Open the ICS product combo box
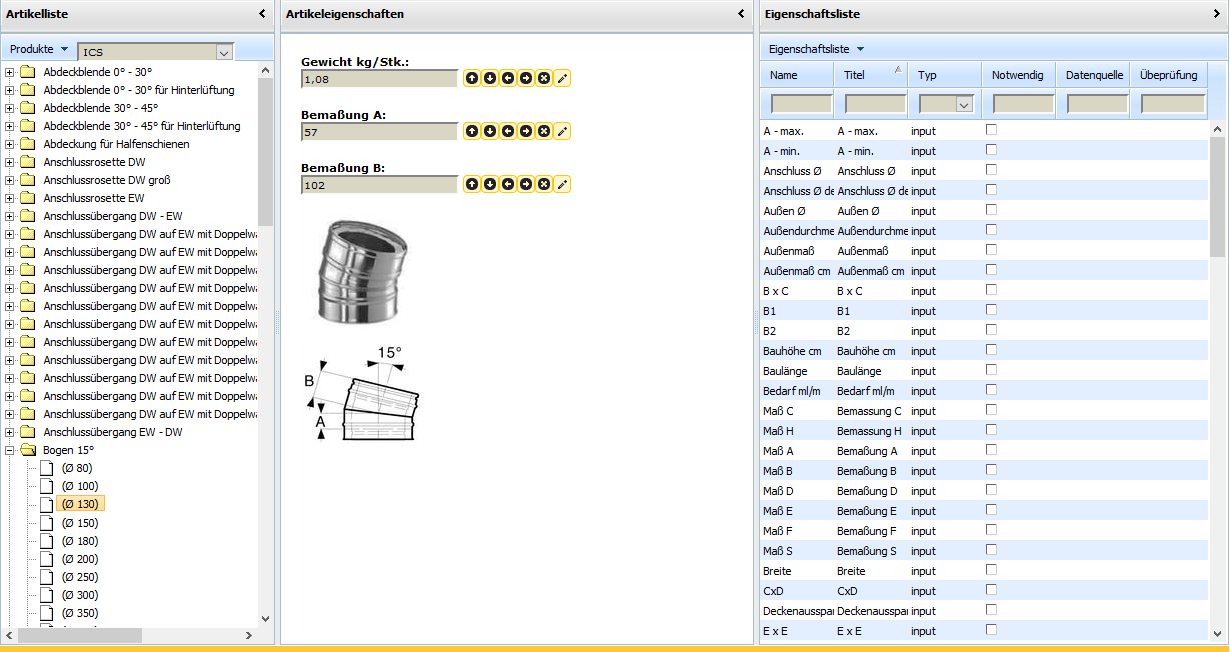 pyautogui.click(x=224, y=52)
